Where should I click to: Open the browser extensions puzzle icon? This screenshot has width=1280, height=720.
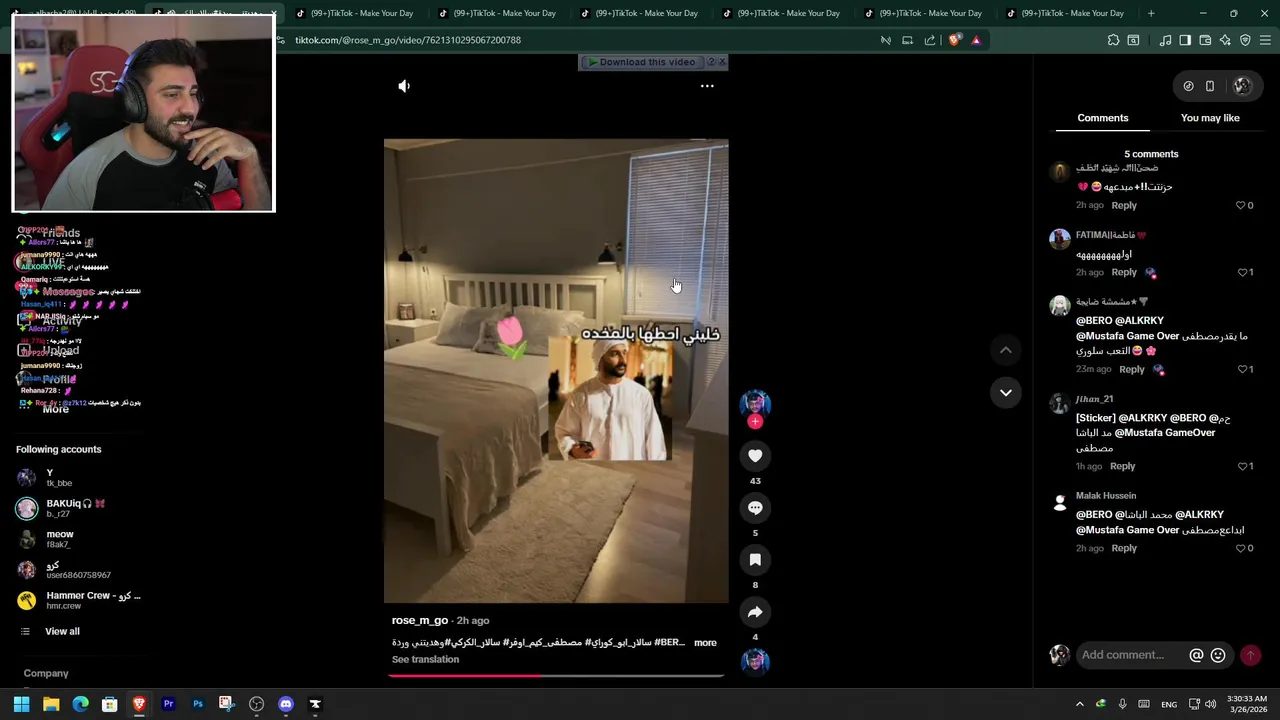pos(1113,40)
